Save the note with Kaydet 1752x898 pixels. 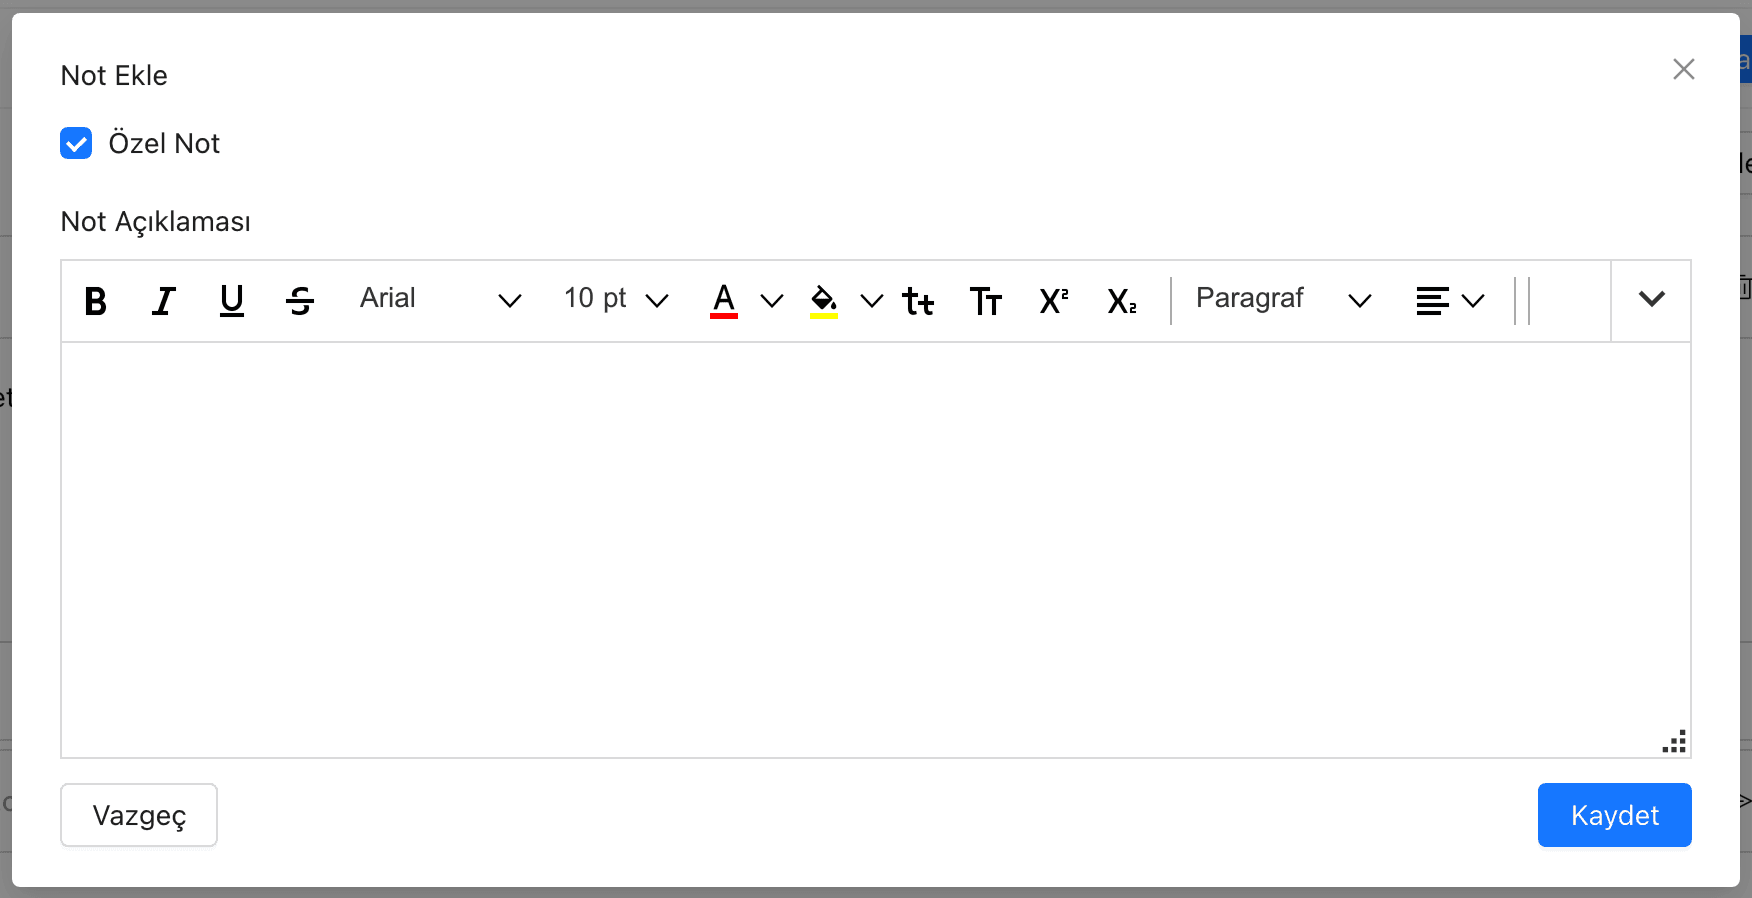coord(1615,815)
